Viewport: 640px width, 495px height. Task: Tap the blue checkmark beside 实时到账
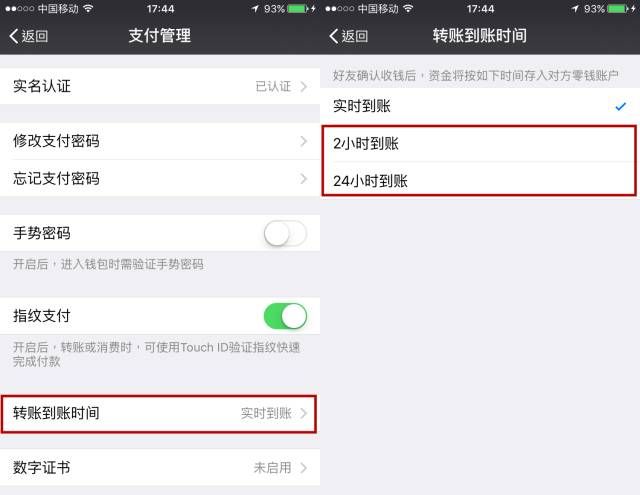pyautogui.click(x=620, y=107)
